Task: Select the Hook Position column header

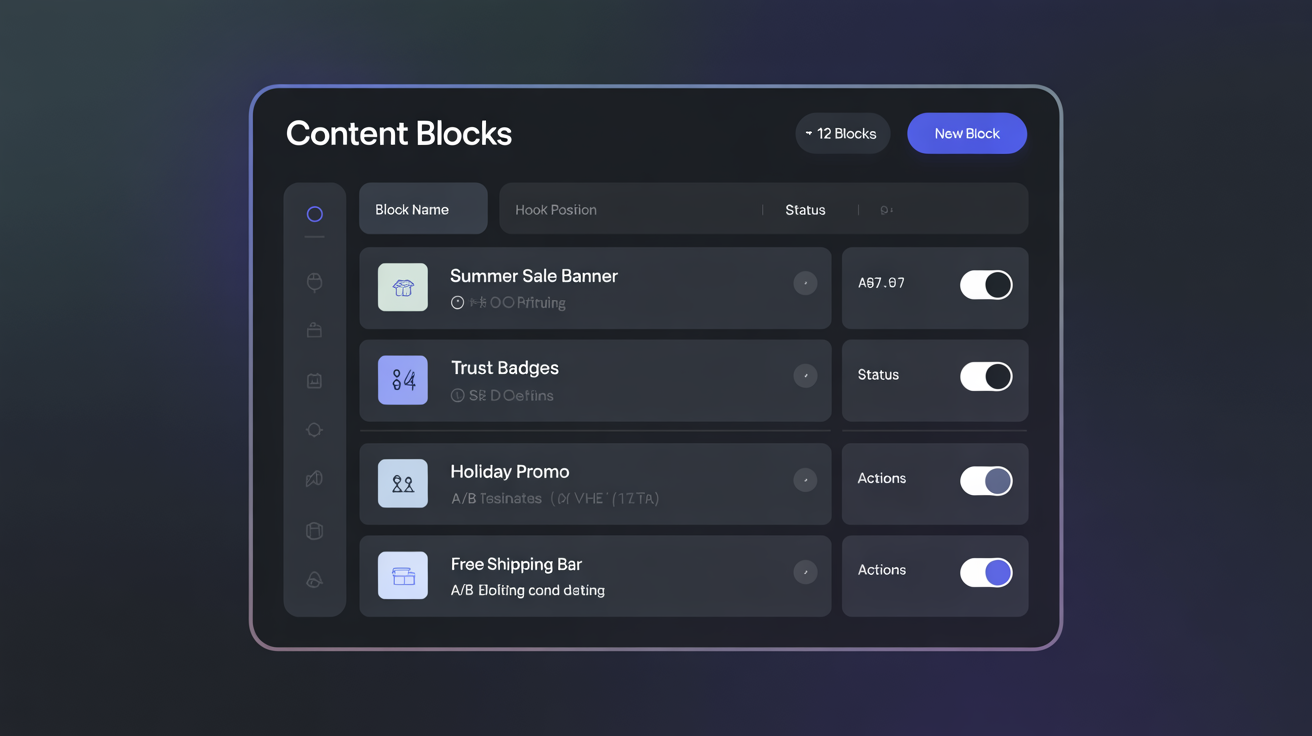Action: (556, 210)
